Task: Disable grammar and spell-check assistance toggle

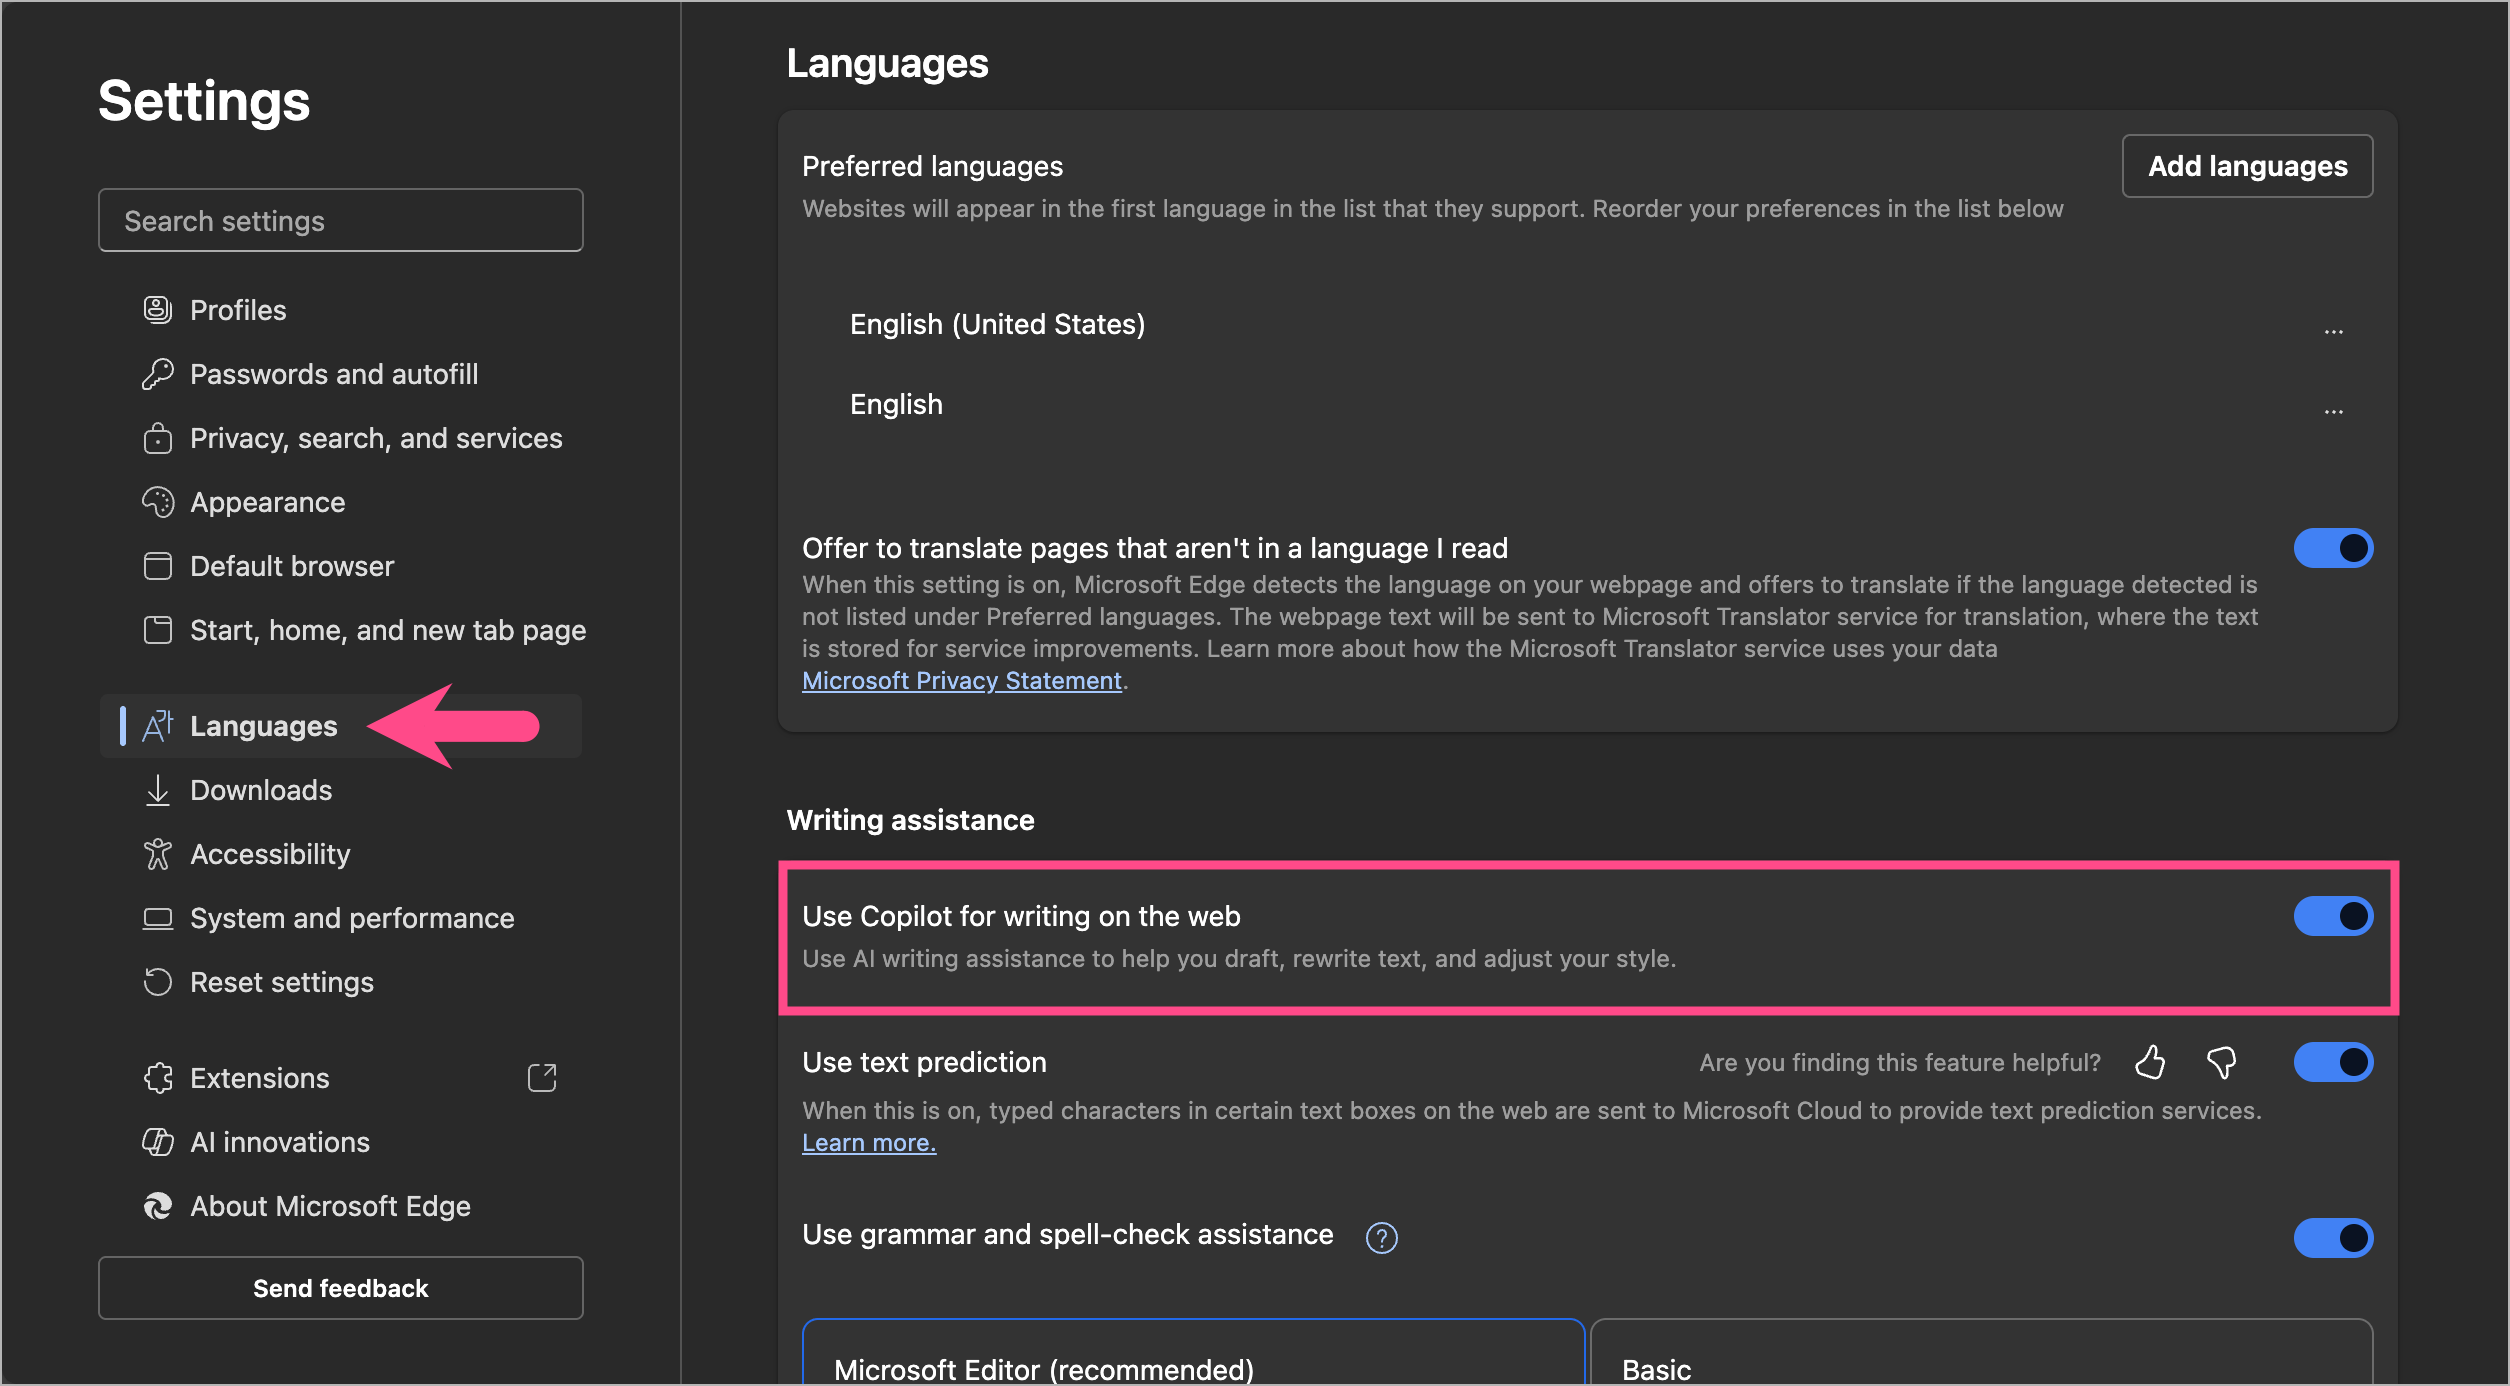Action: point(2332,1238)
